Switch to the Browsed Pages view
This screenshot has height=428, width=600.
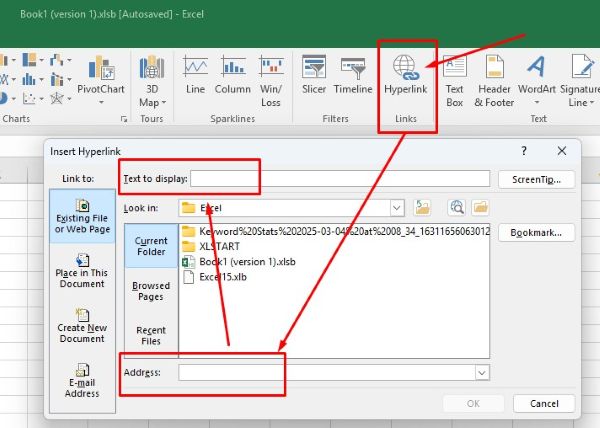click(x=151, y=291)
